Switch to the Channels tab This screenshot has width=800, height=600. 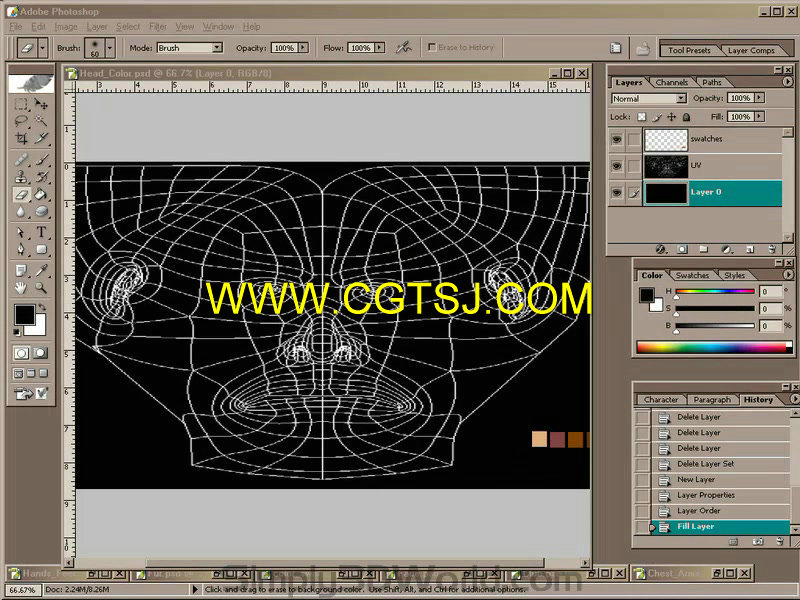[671, 82]
